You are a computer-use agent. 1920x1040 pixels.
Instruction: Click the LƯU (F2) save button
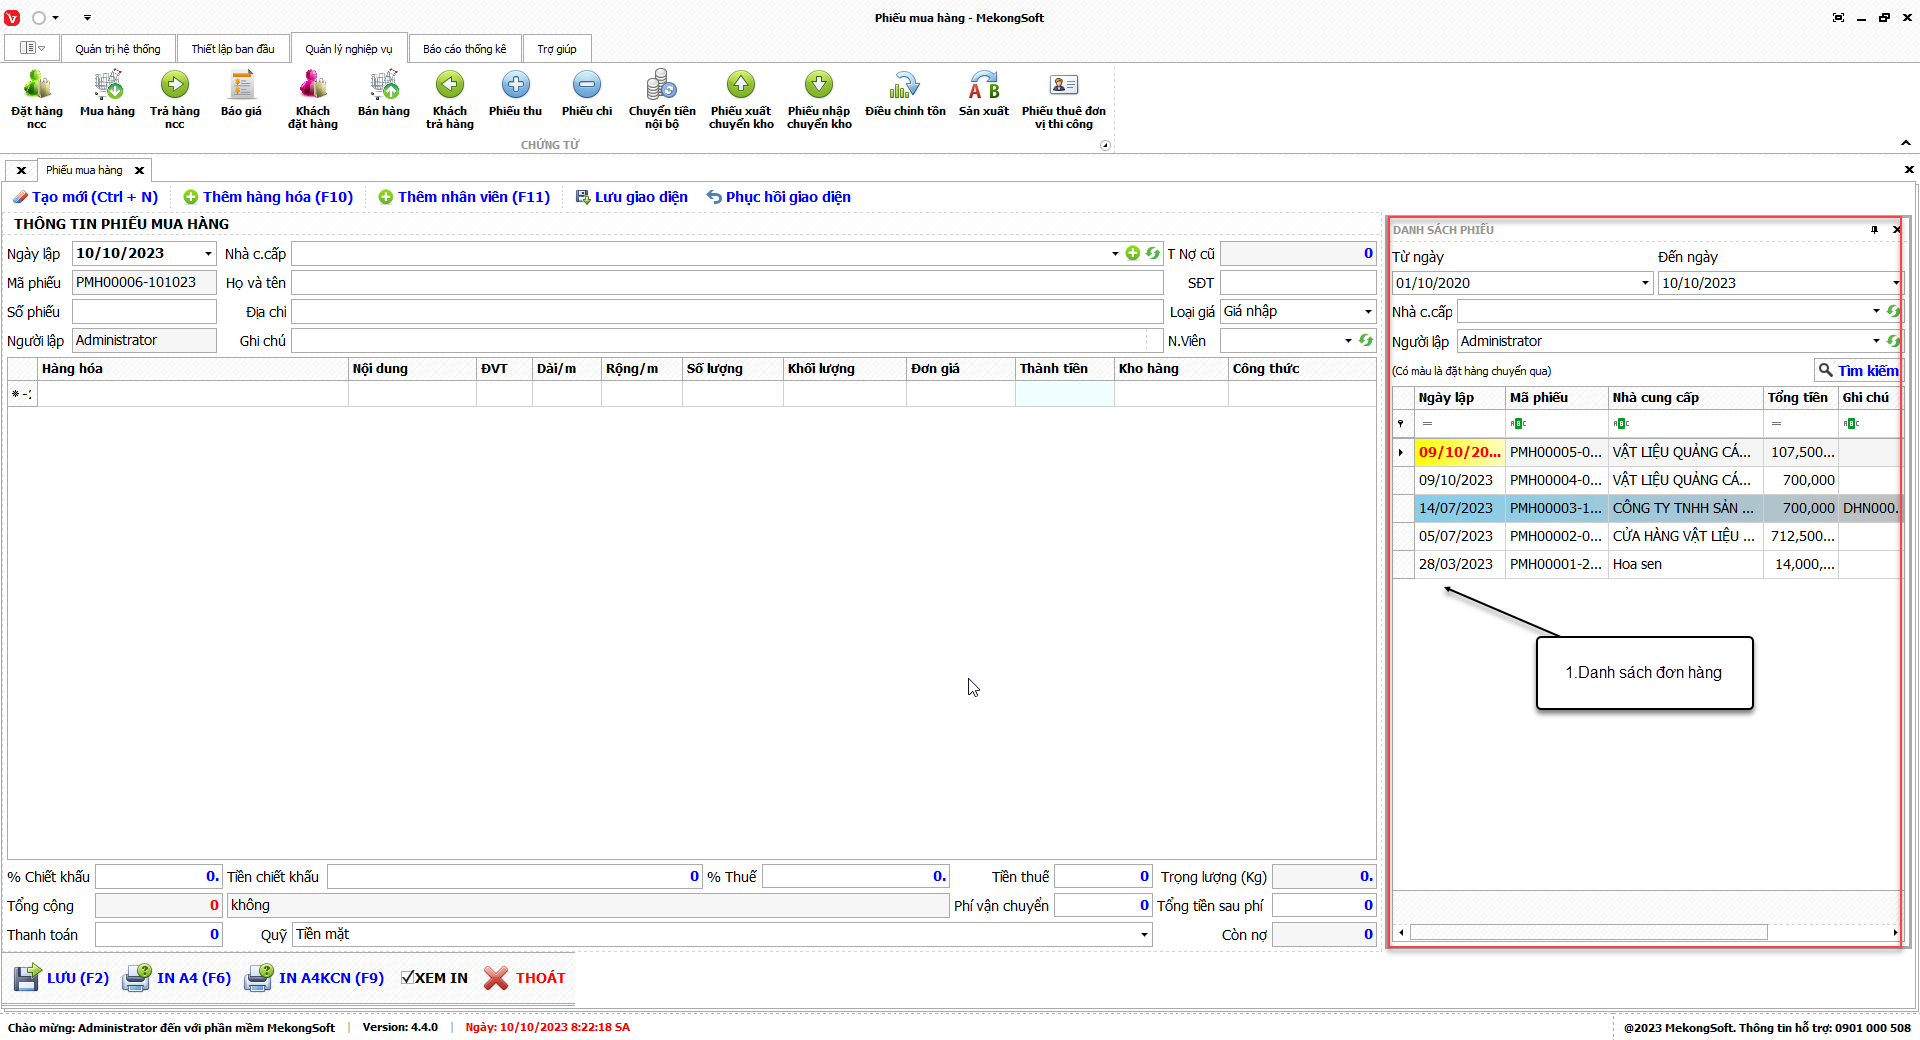[x=62, y=978]
